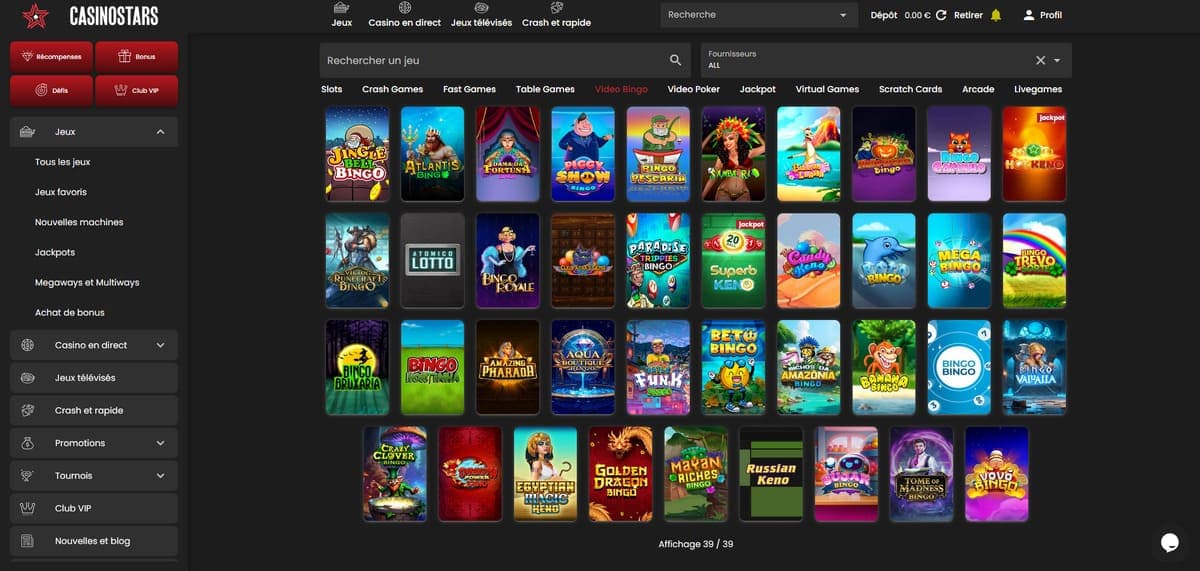Refresh the balance with the reload icon
The width and height of the screenshot is (1200, 571).
pyautogui.click(x=941, y=15)
